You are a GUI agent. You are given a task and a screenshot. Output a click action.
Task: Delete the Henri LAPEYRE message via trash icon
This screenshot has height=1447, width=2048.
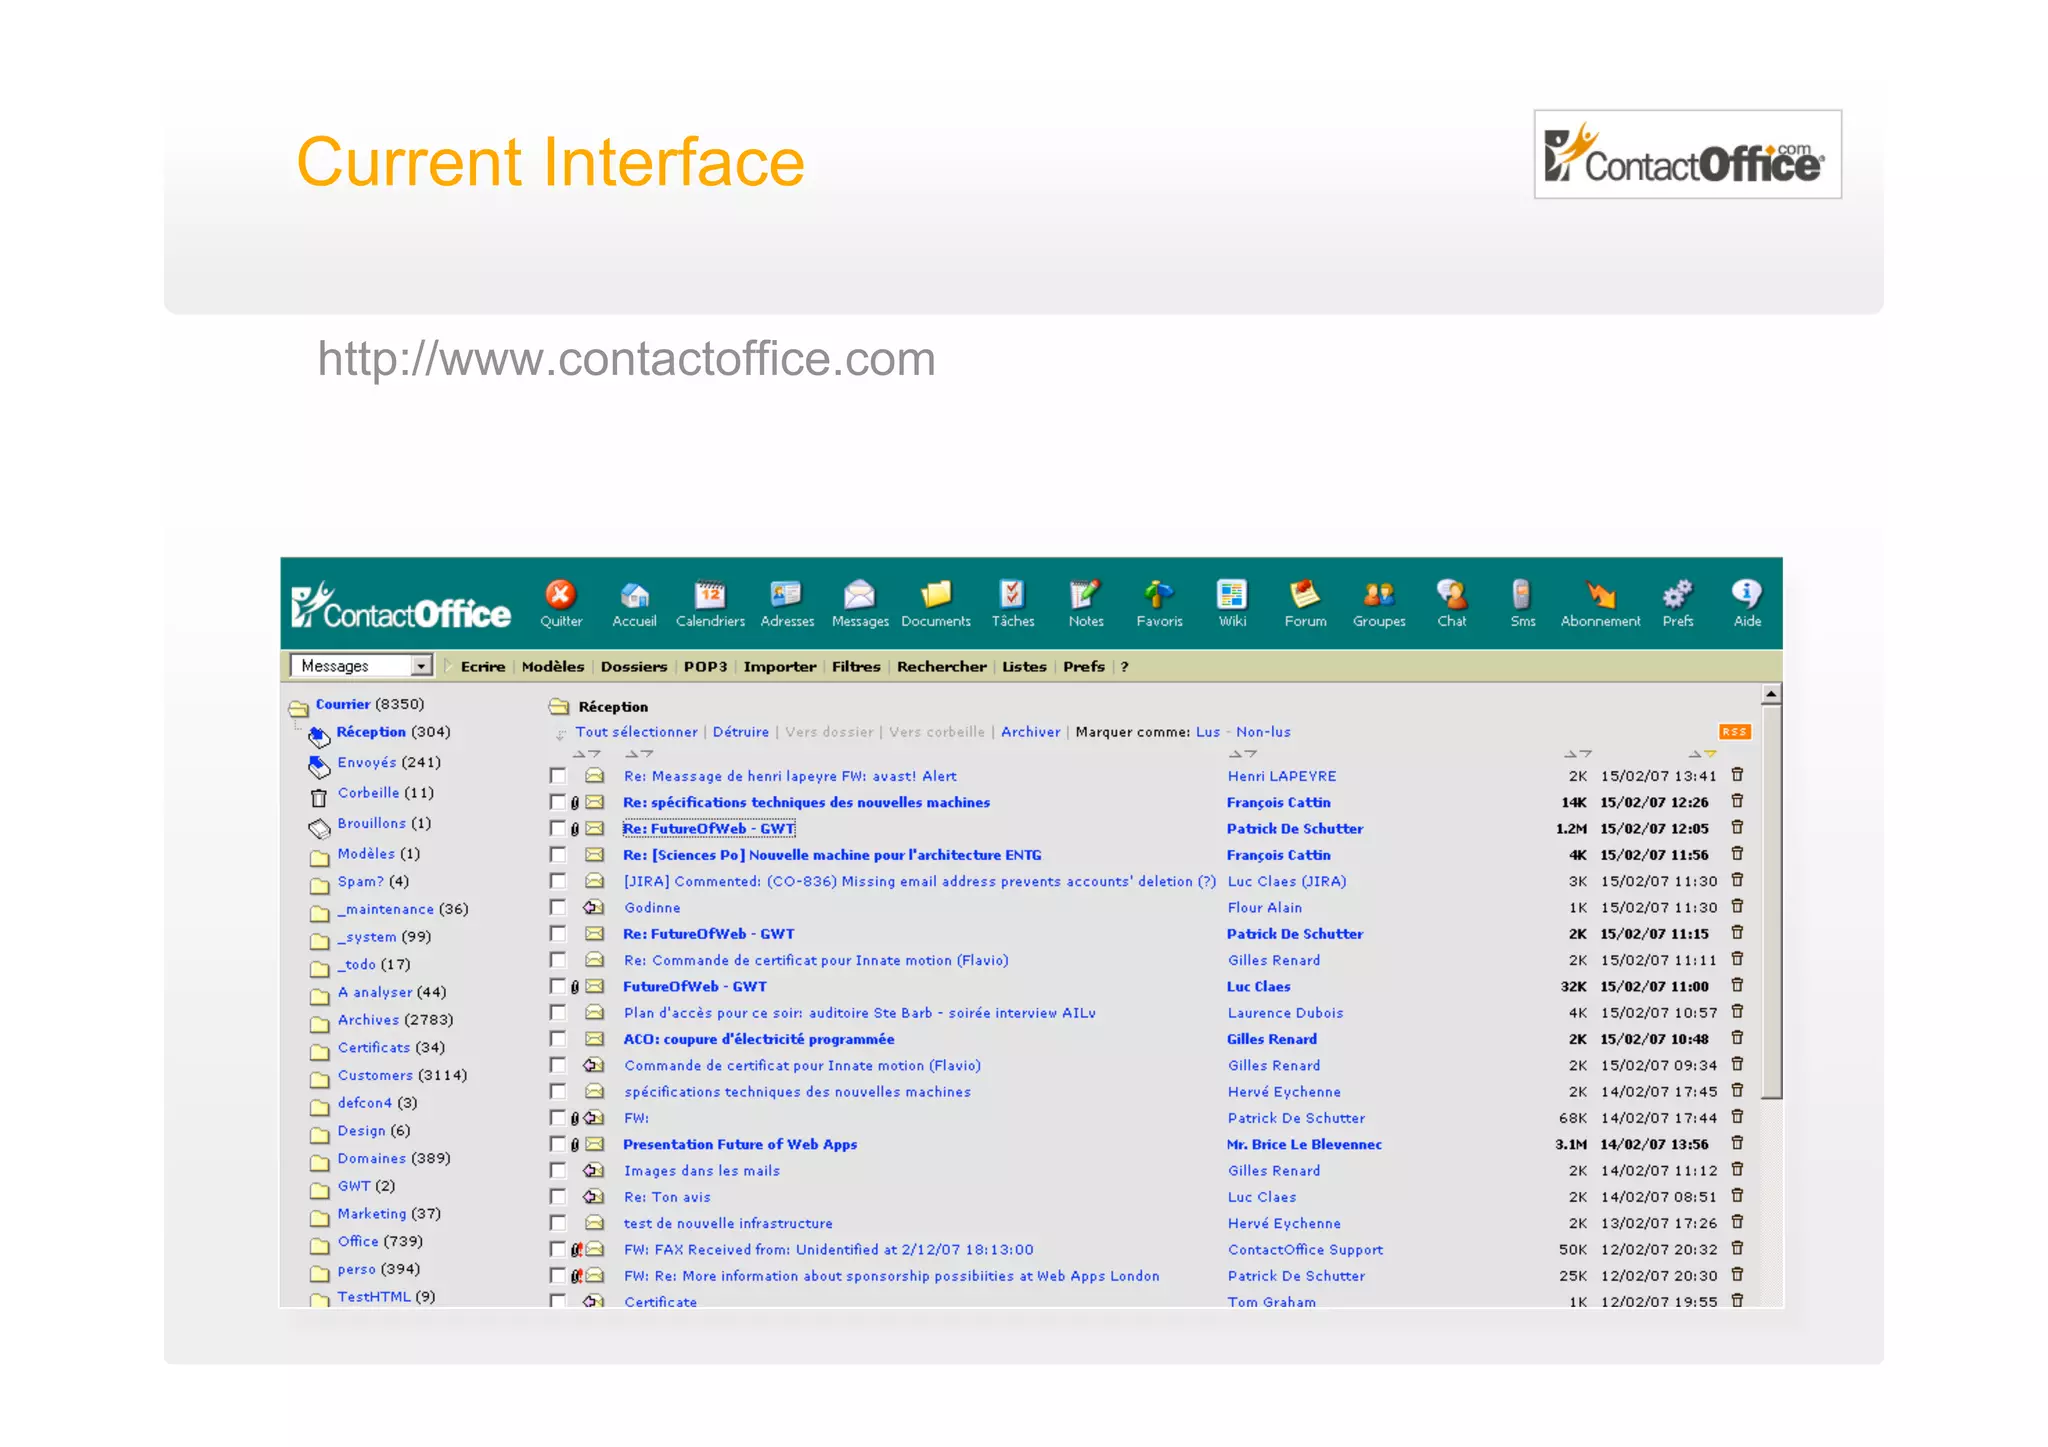coord(1737,775)
